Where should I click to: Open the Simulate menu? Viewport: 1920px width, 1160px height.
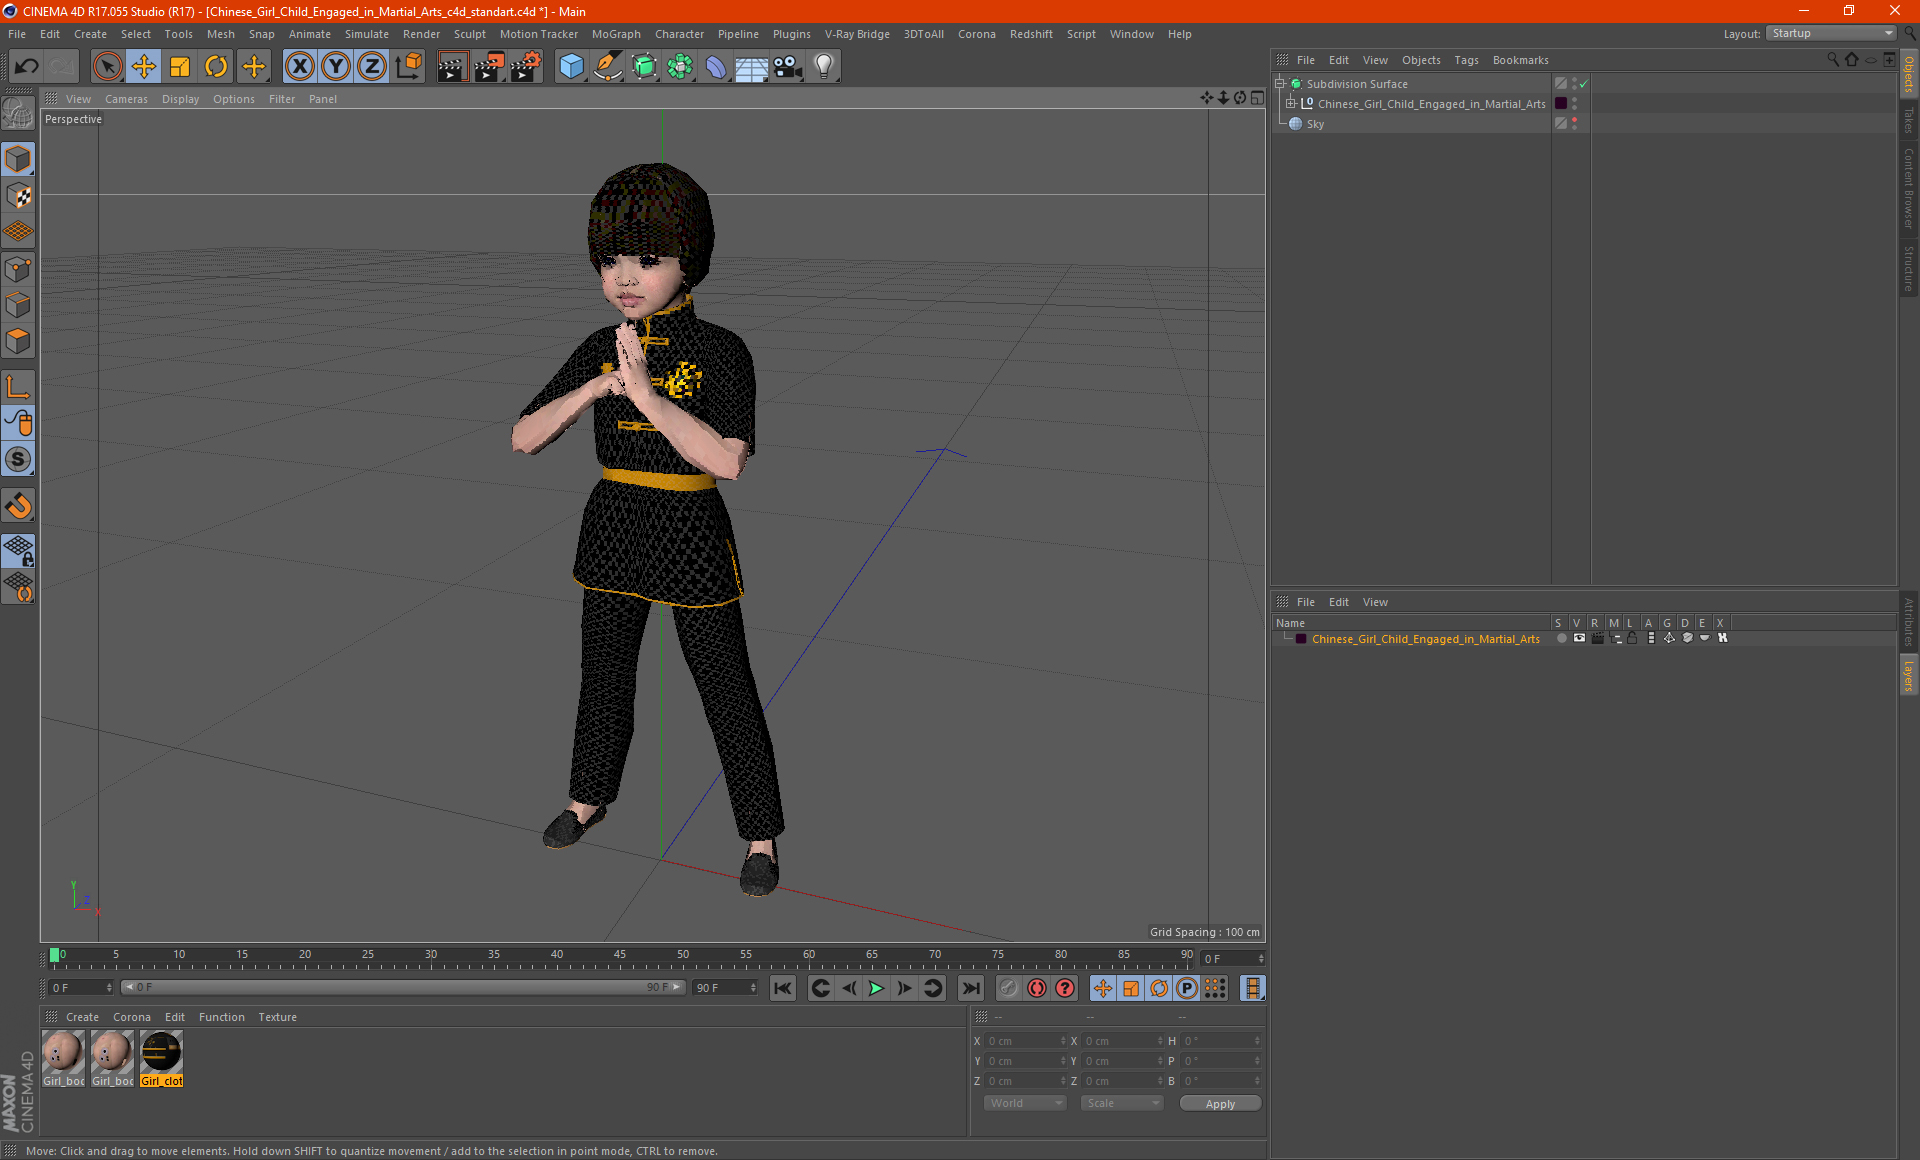point(367,34)
